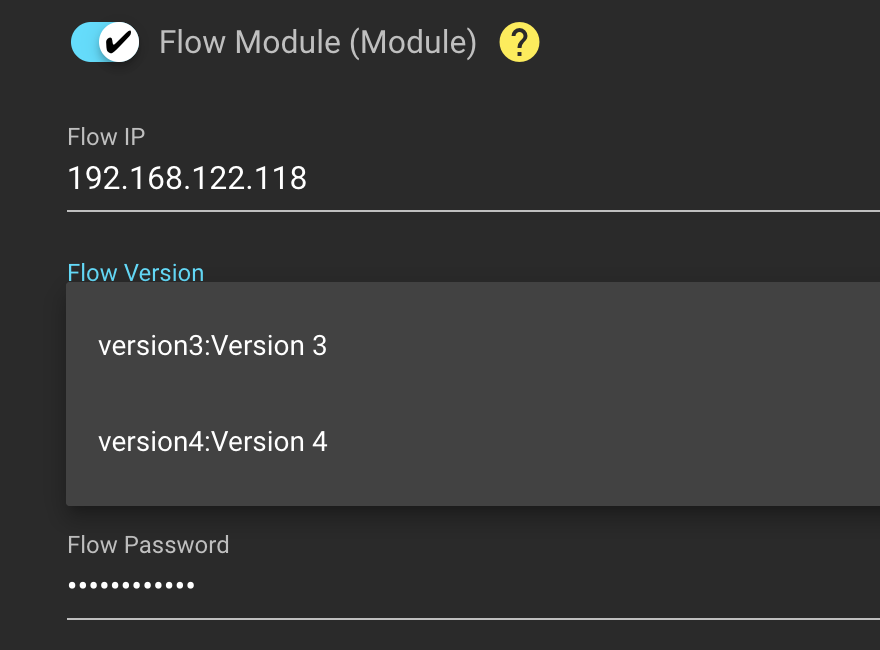Click the Flow IP field label
Image resolution: width=880 pixels, height=650 pixels.
(106, 137)
